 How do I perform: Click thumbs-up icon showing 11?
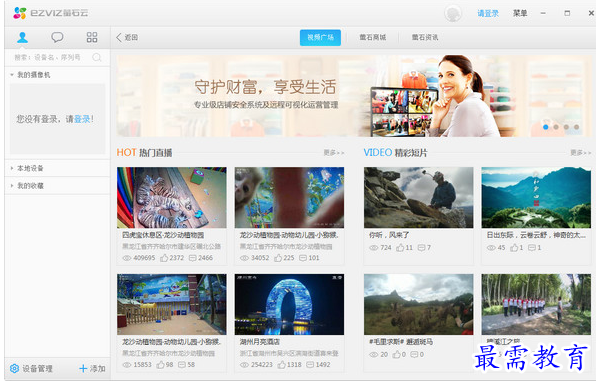point(400,248)
